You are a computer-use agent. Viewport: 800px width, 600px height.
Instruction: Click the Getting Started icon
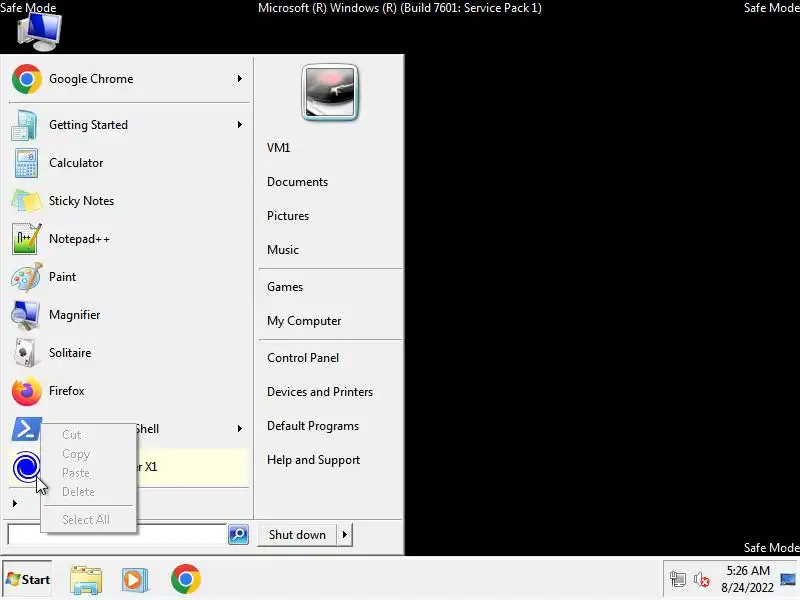click(x=25, y=125)
